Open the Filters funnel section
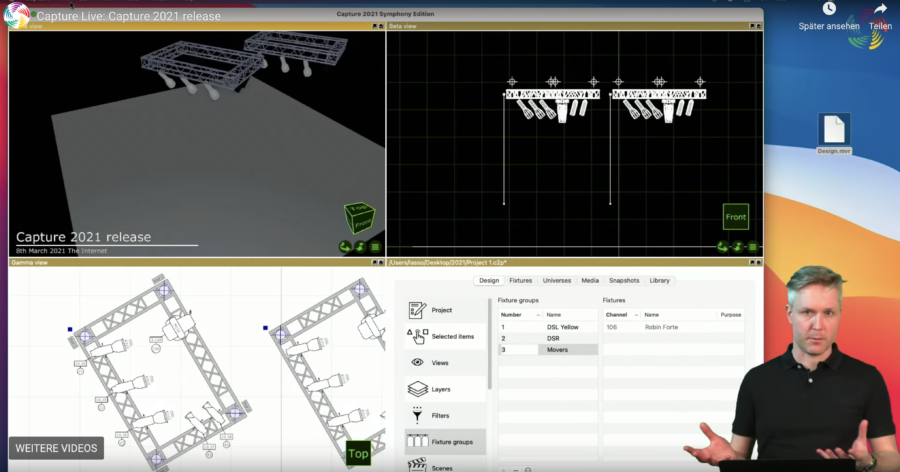 (x=445, y=416)
